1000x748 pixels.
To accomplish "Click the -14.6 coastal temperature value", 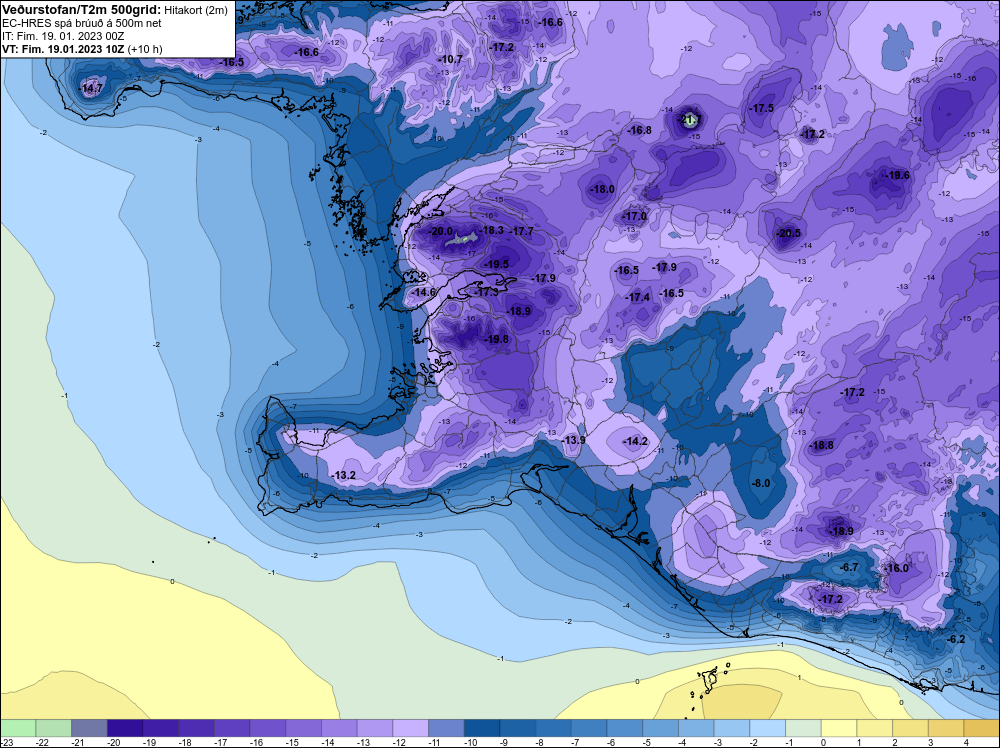I will pyautogui.click(x=423, y=293).
